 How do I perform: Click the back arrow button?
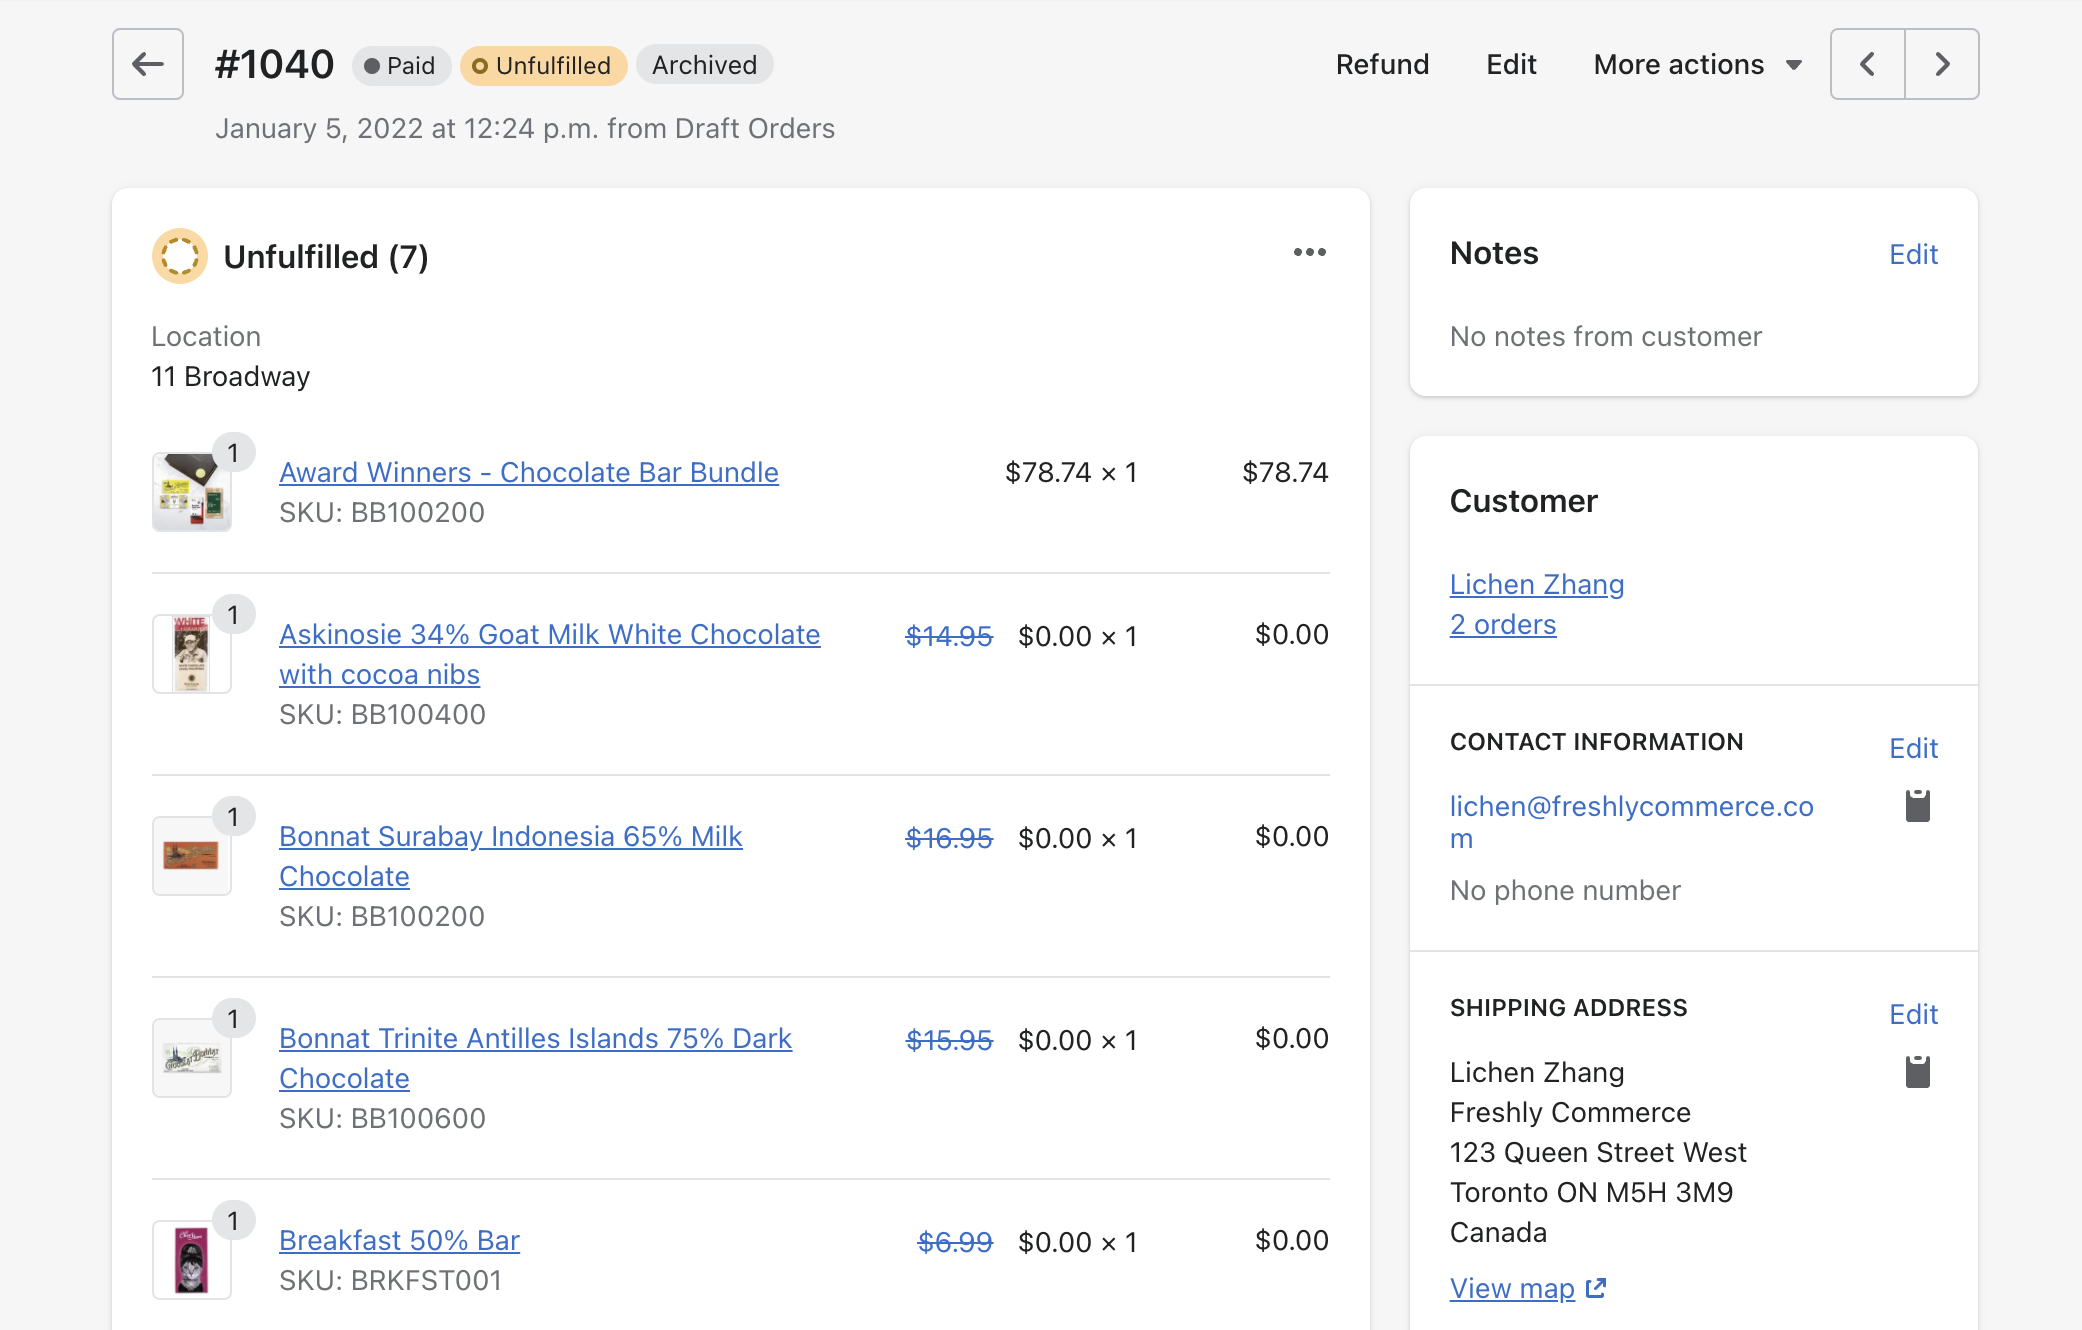click(148, 64)
